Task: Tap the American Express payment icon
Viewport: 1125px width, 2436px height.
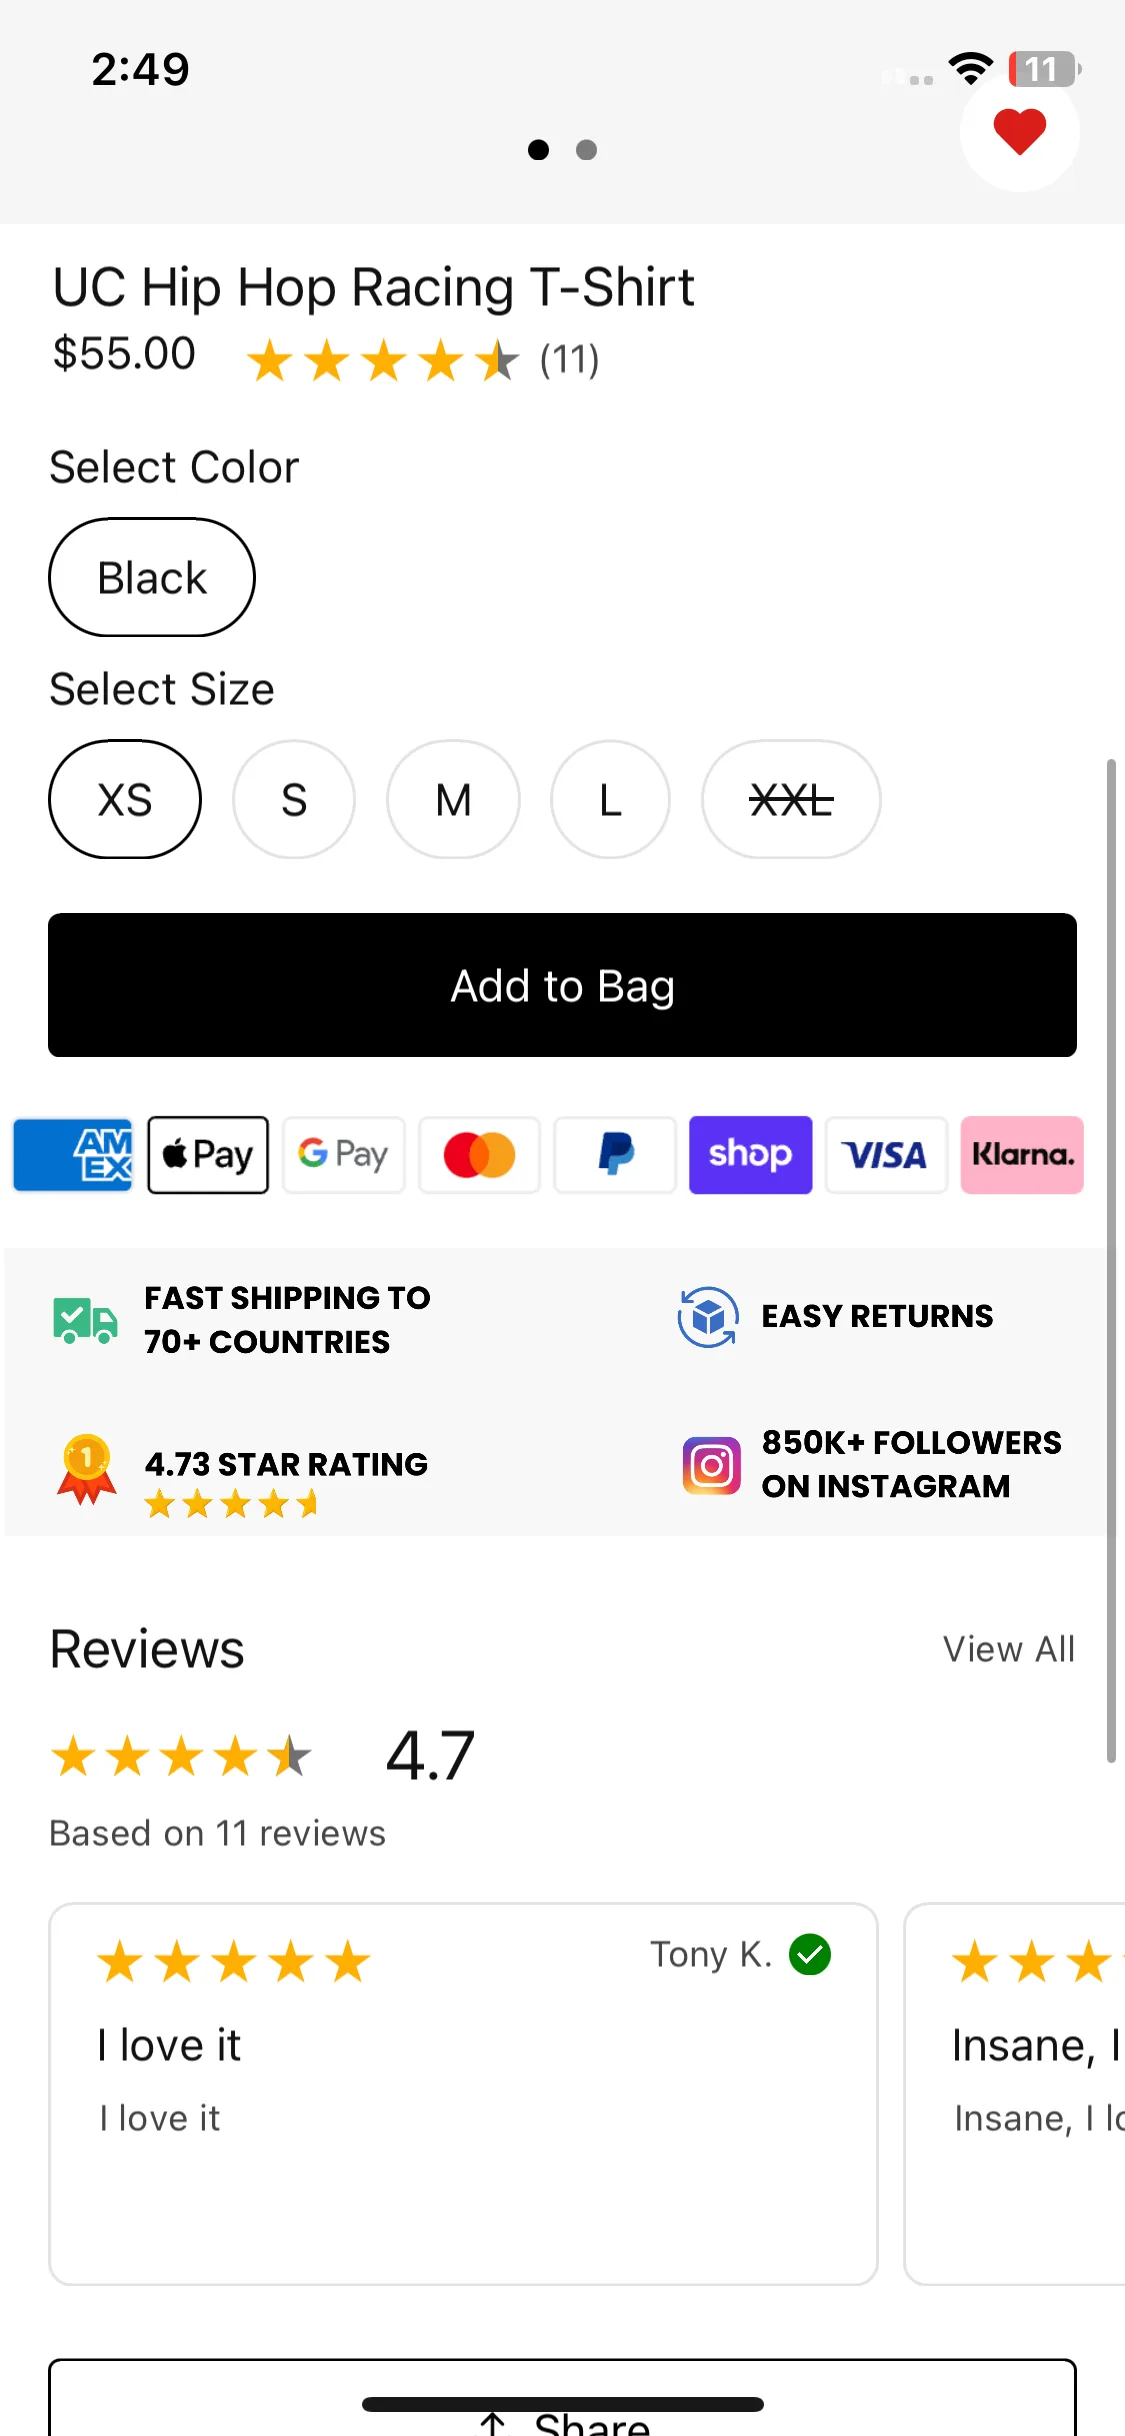Action: [x=73, y=1155]
